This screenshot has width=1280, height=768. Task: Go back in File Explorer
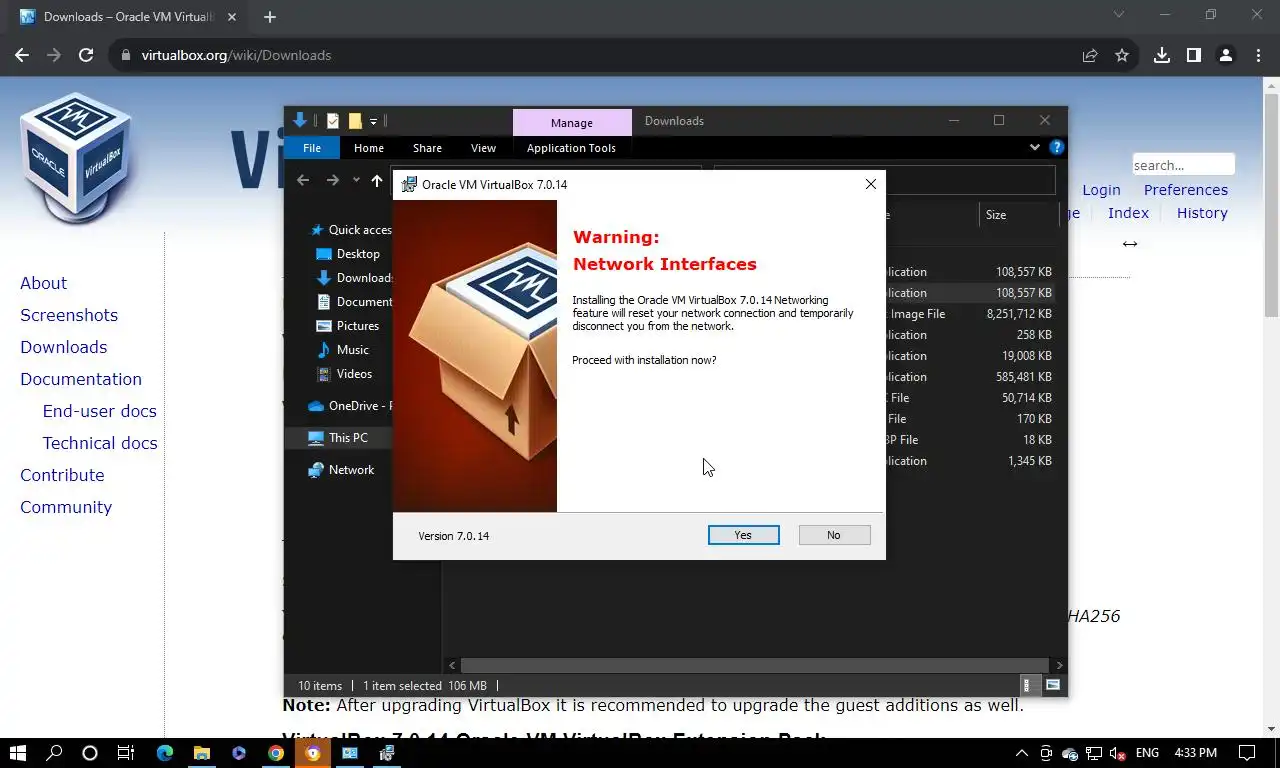tap(303, 180)
